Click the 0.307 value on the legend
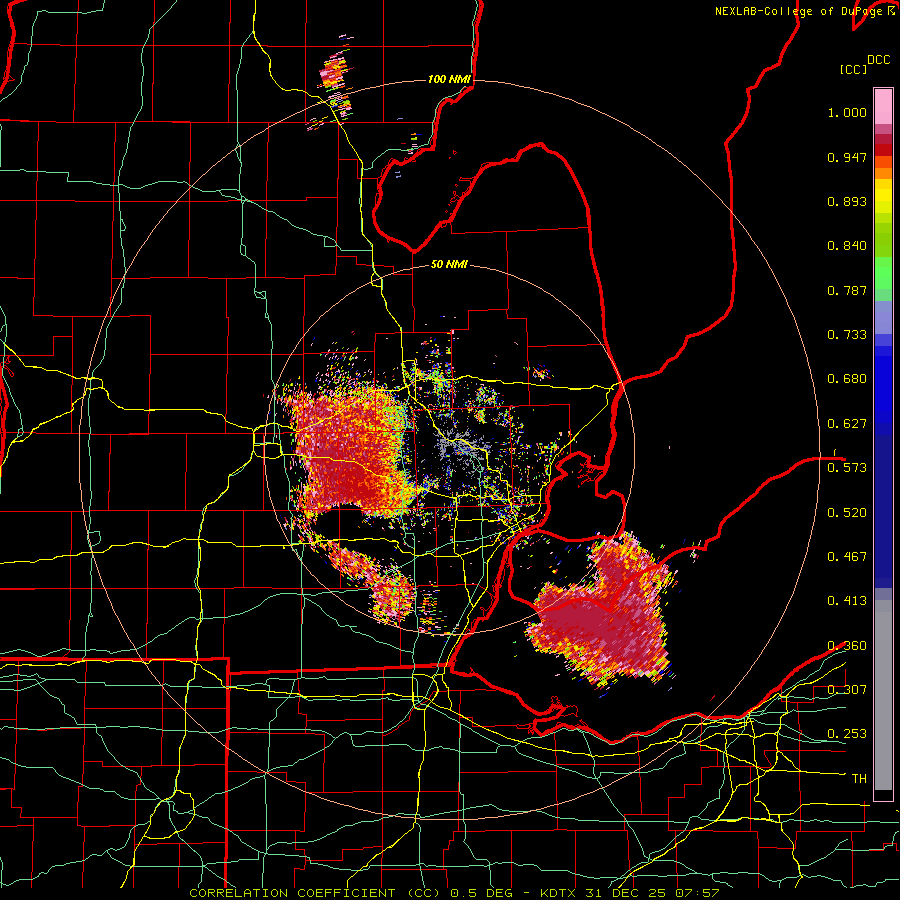 [x=847, y=690]
